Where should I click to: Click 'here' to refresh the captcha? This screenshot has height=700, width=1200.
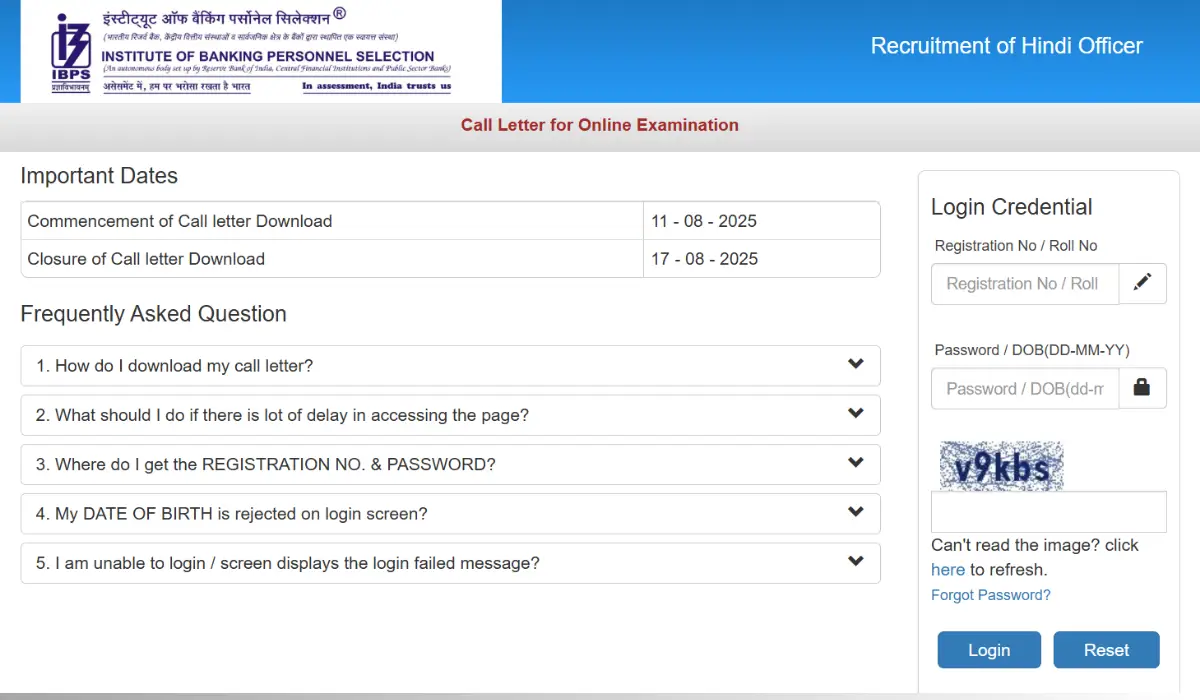point(947,569)
